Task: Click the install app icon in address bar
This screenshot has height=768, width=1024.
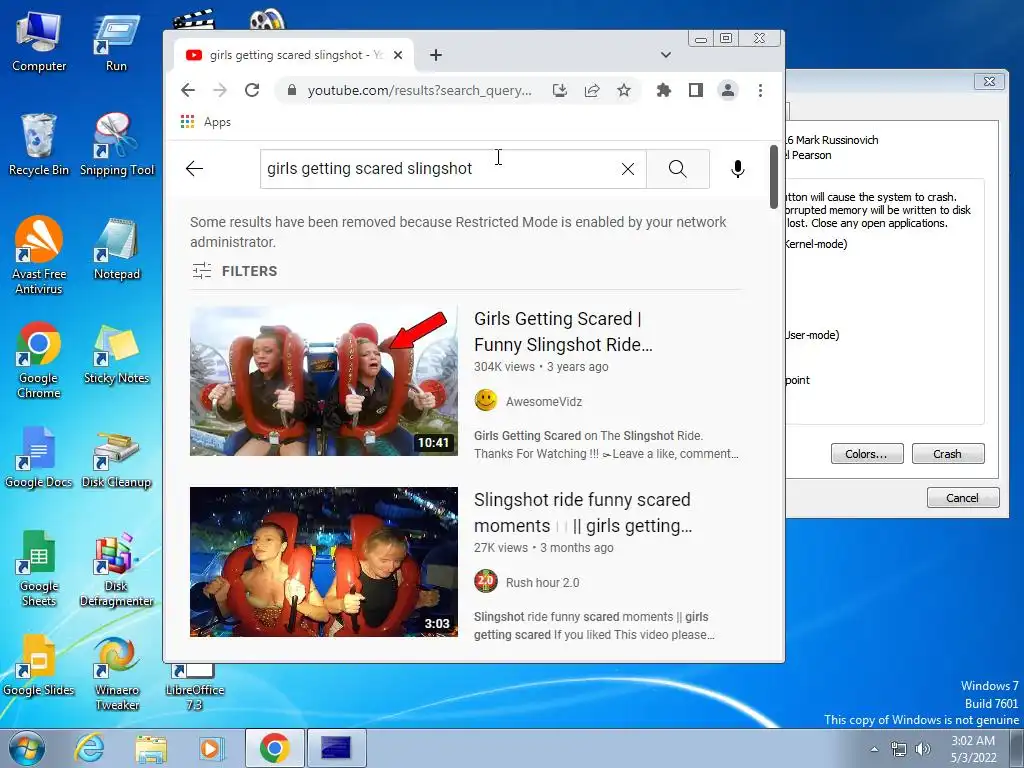Action: coord(560,90)
